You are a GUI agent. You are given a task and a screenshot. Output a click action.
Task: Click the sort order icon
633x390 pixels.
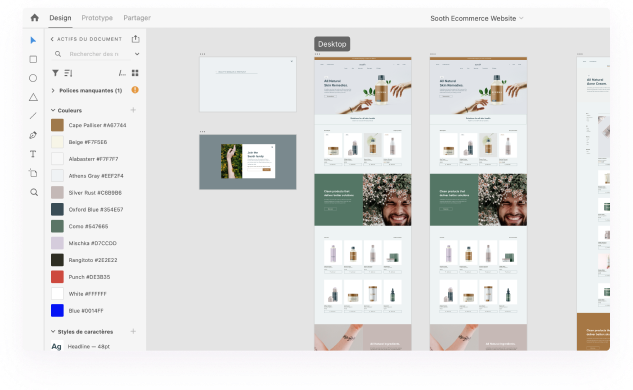click(68, 73)
